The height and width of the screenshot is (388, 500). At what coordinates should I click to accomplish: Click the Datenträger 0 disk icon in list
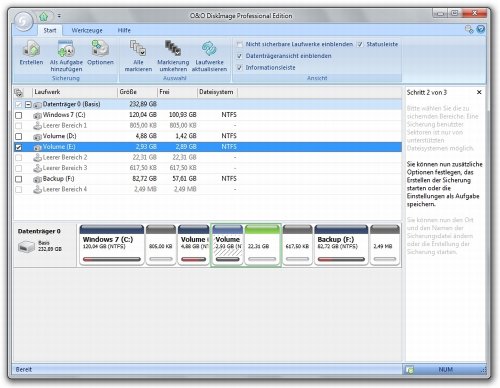(x=37, y=105)
